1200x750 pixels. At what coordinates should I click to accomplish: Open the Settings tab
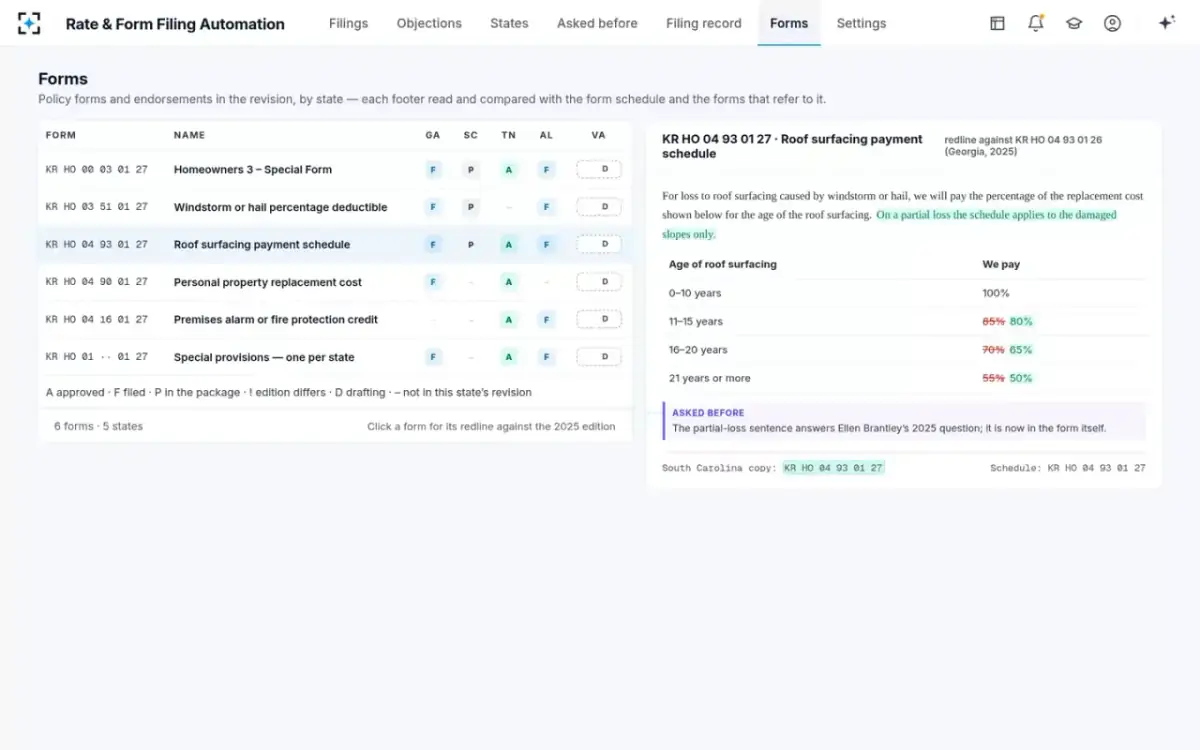click(x=861, y=23)
